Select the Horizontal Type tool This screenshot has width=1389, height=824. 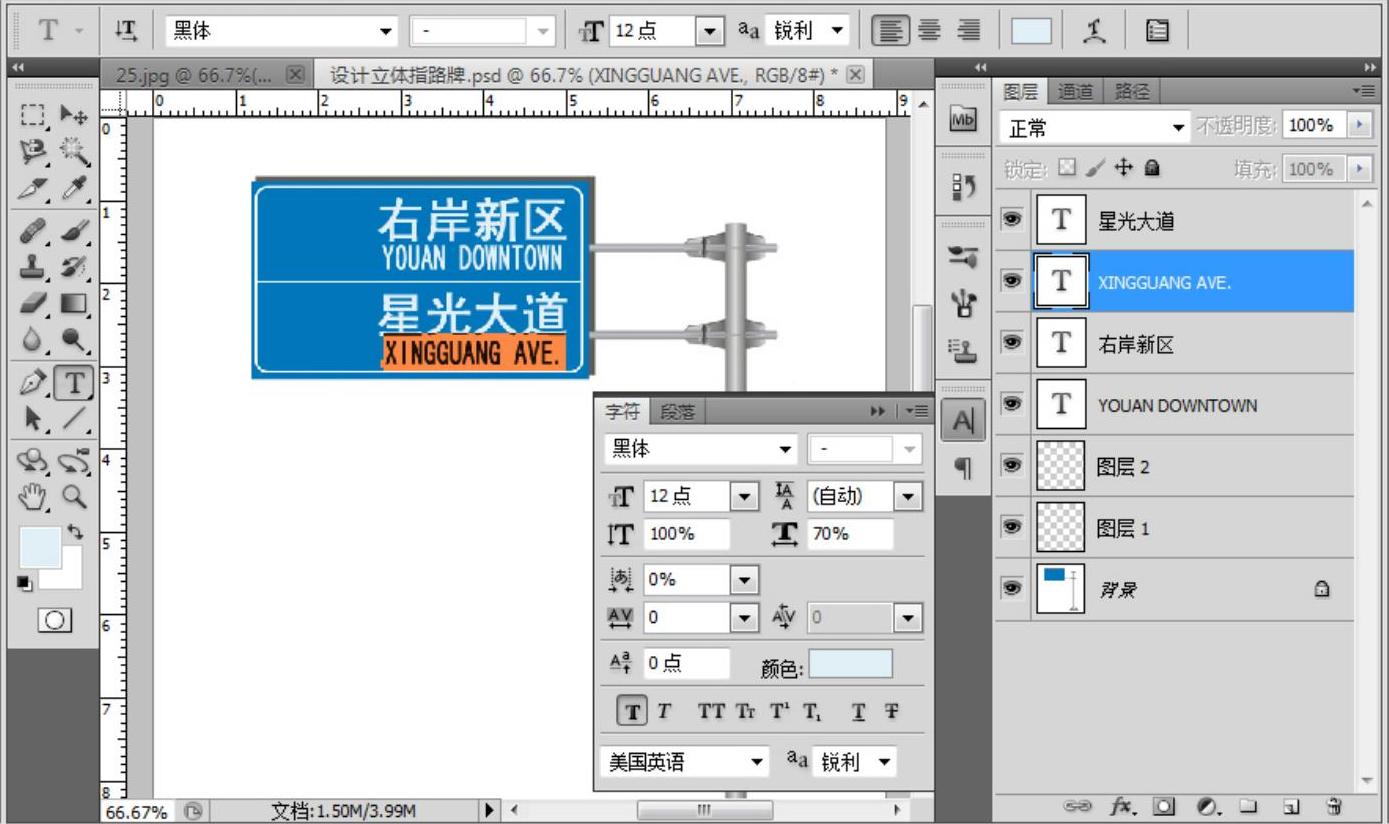[x=73, y=382]
